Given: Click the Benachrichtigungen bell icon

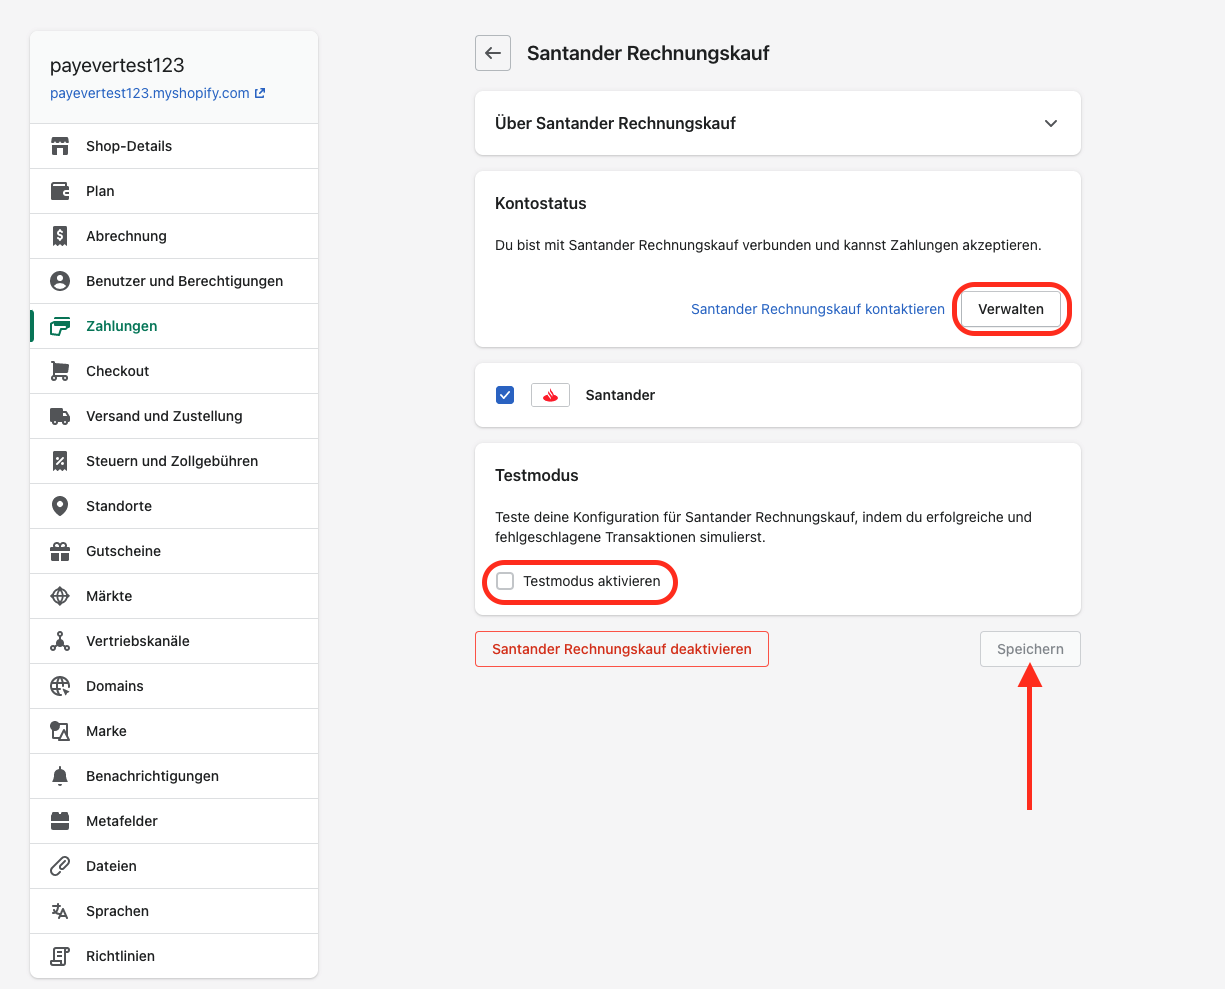Looking at the screenshot, I should pos(60,776).
